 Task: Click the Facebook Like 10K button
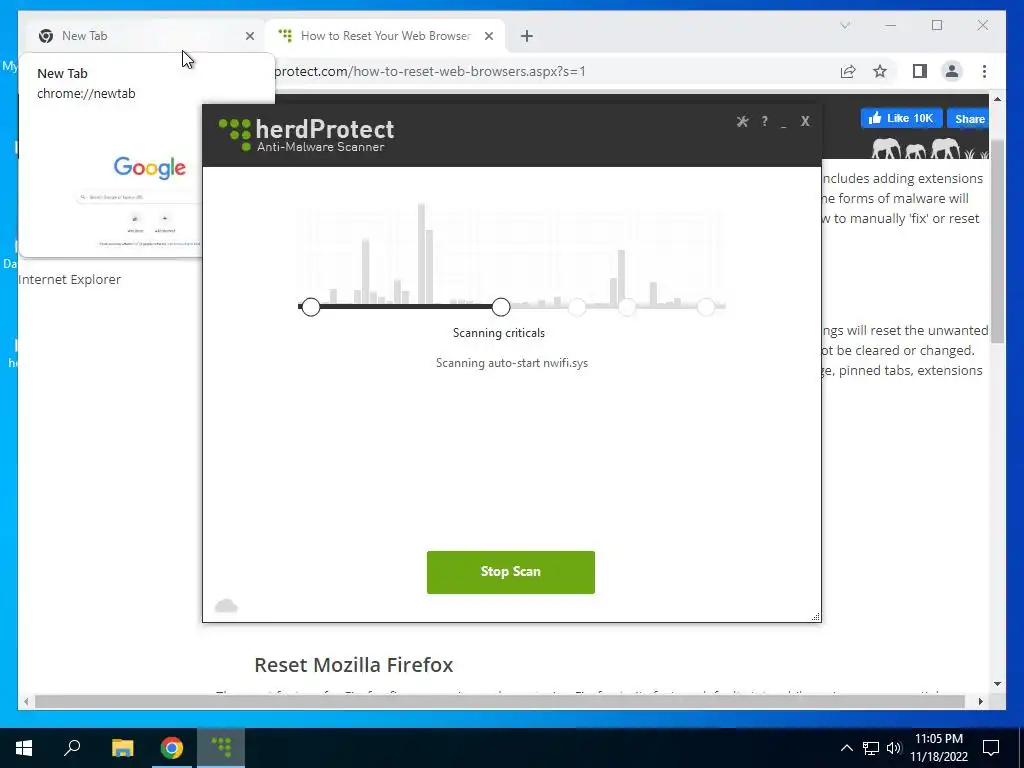coord(901,118)
